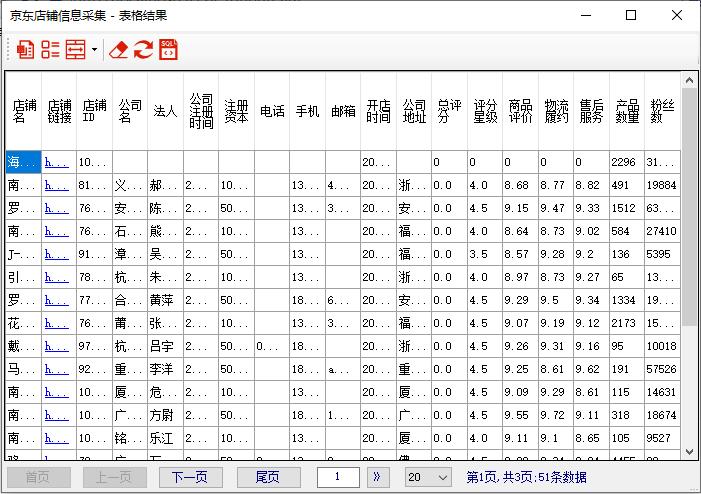The image size is (701, 494).
Task: Select the cell with fan count 57526
Action: pos(661,369)
